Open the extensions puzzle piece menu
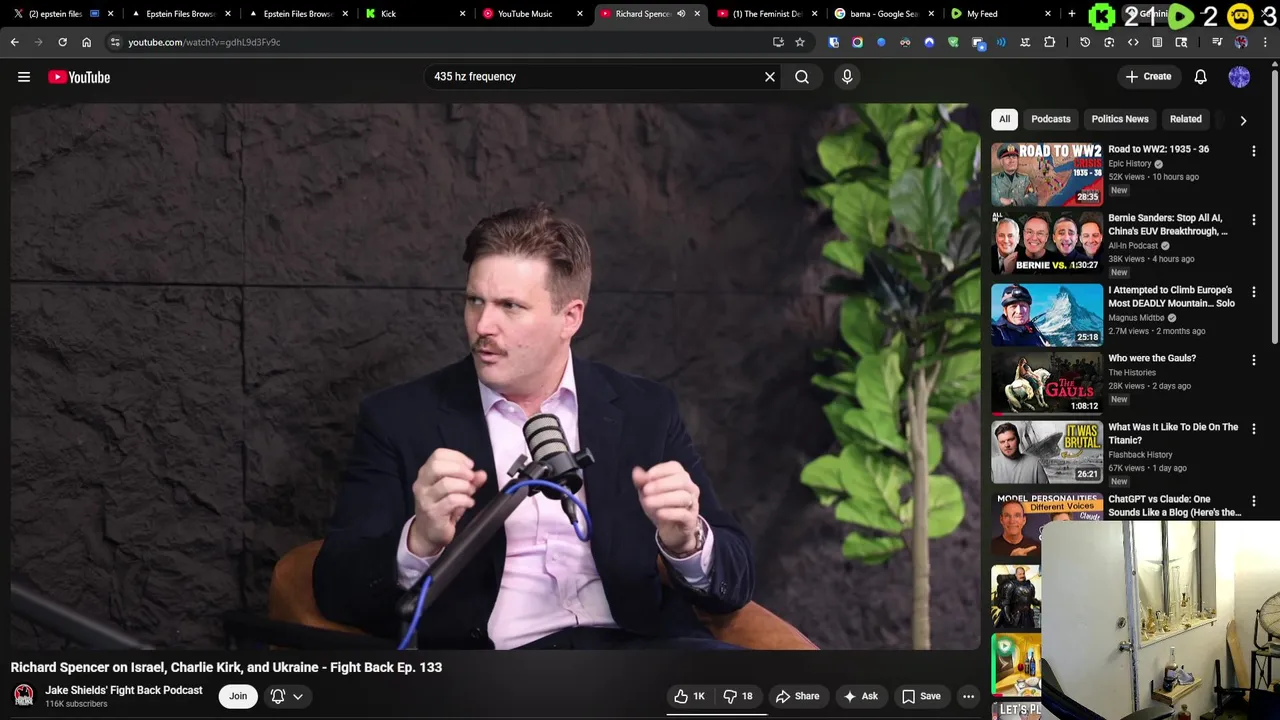Screen dimensions: 1280x720 (1049, 42)
